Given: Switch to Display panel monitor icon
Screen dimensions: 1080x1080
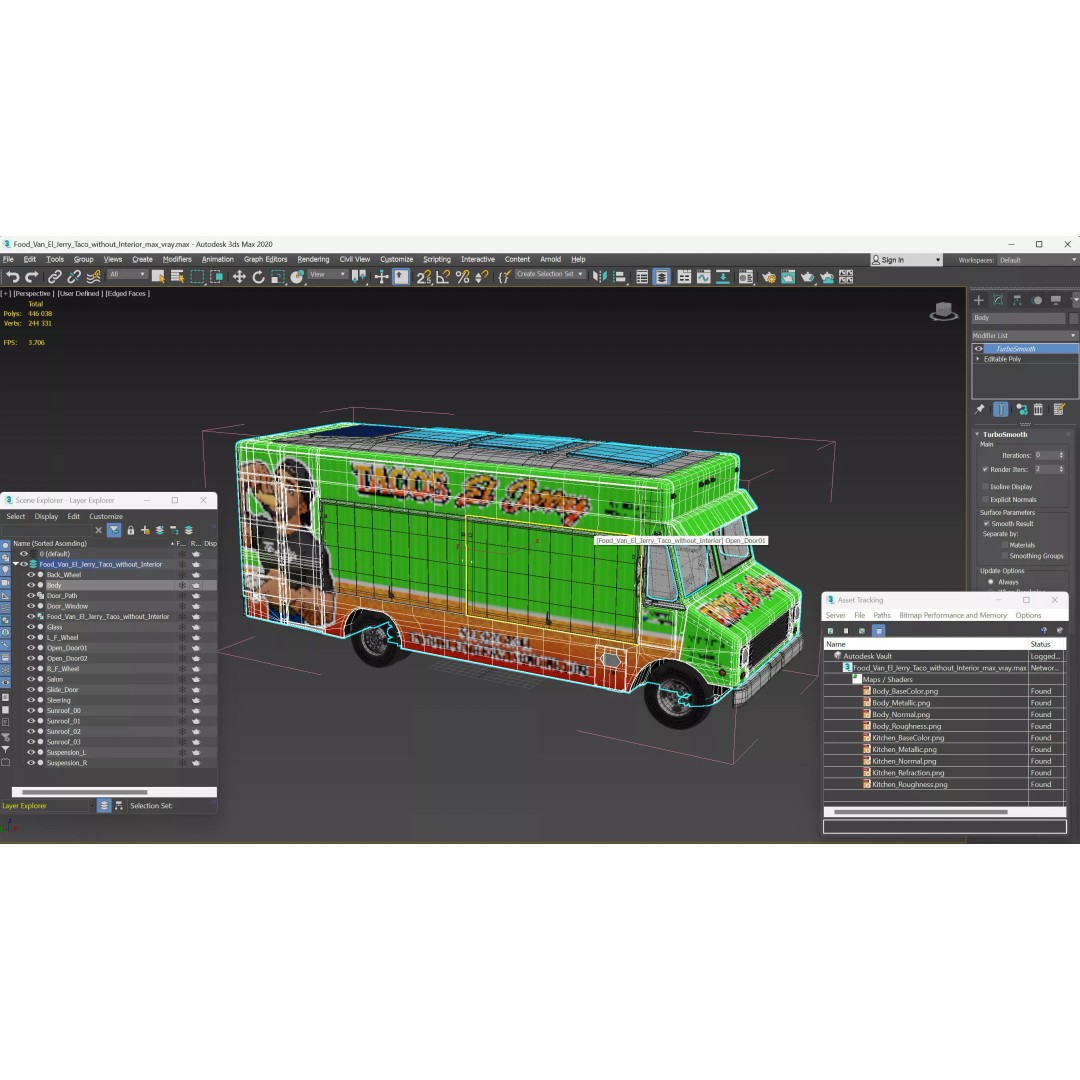Looking at the screenshot, I should (x=1056, y=300).
